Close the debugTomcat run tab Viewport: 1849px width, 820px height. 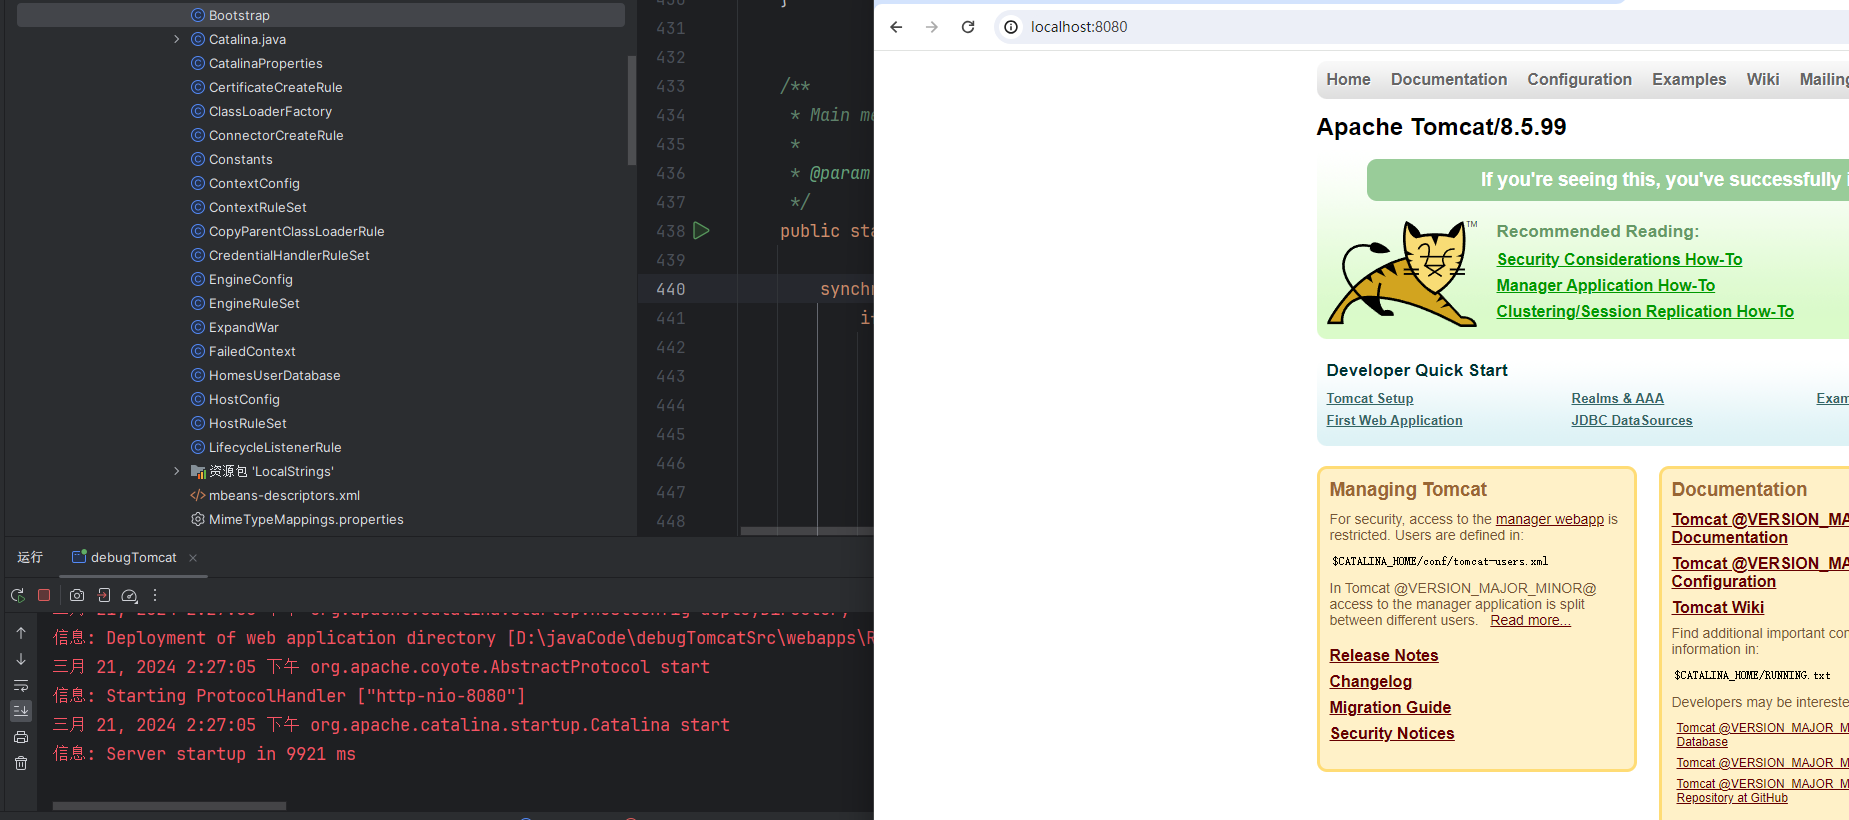pos(193,558)
